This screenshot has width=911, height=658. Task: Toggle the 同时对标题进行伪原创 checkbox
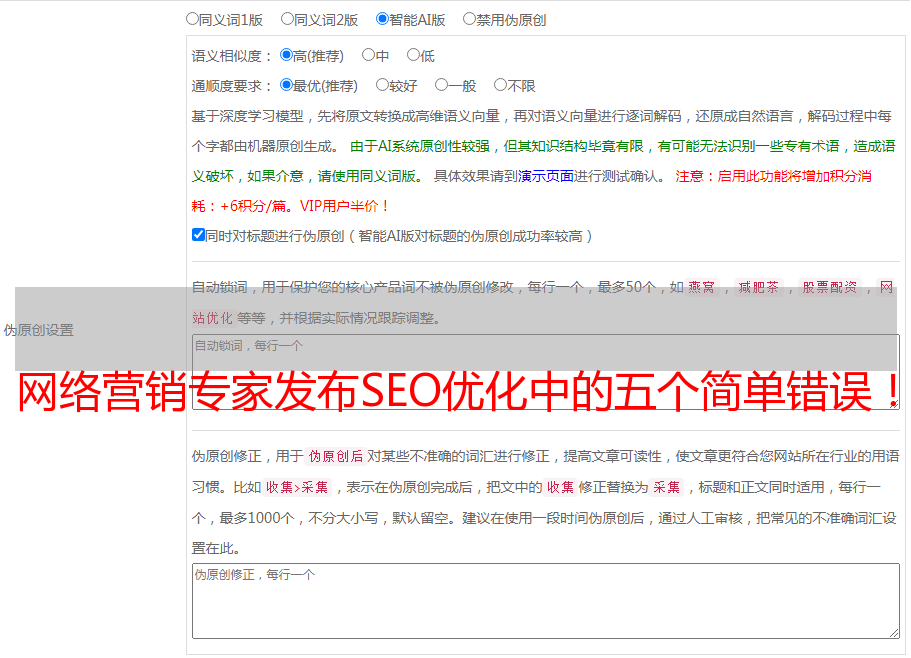[198, 235]
